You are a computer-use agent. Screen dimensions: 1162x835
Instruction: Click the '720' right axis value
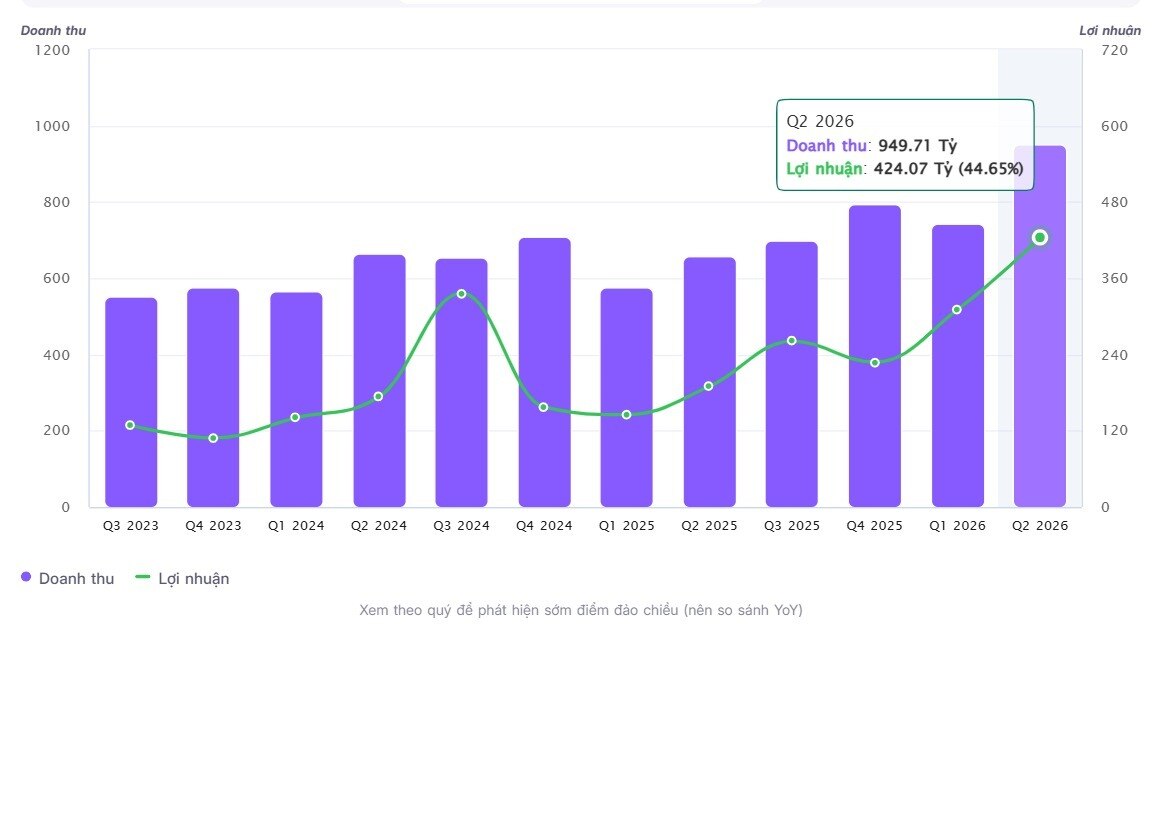coord(1115,50)
